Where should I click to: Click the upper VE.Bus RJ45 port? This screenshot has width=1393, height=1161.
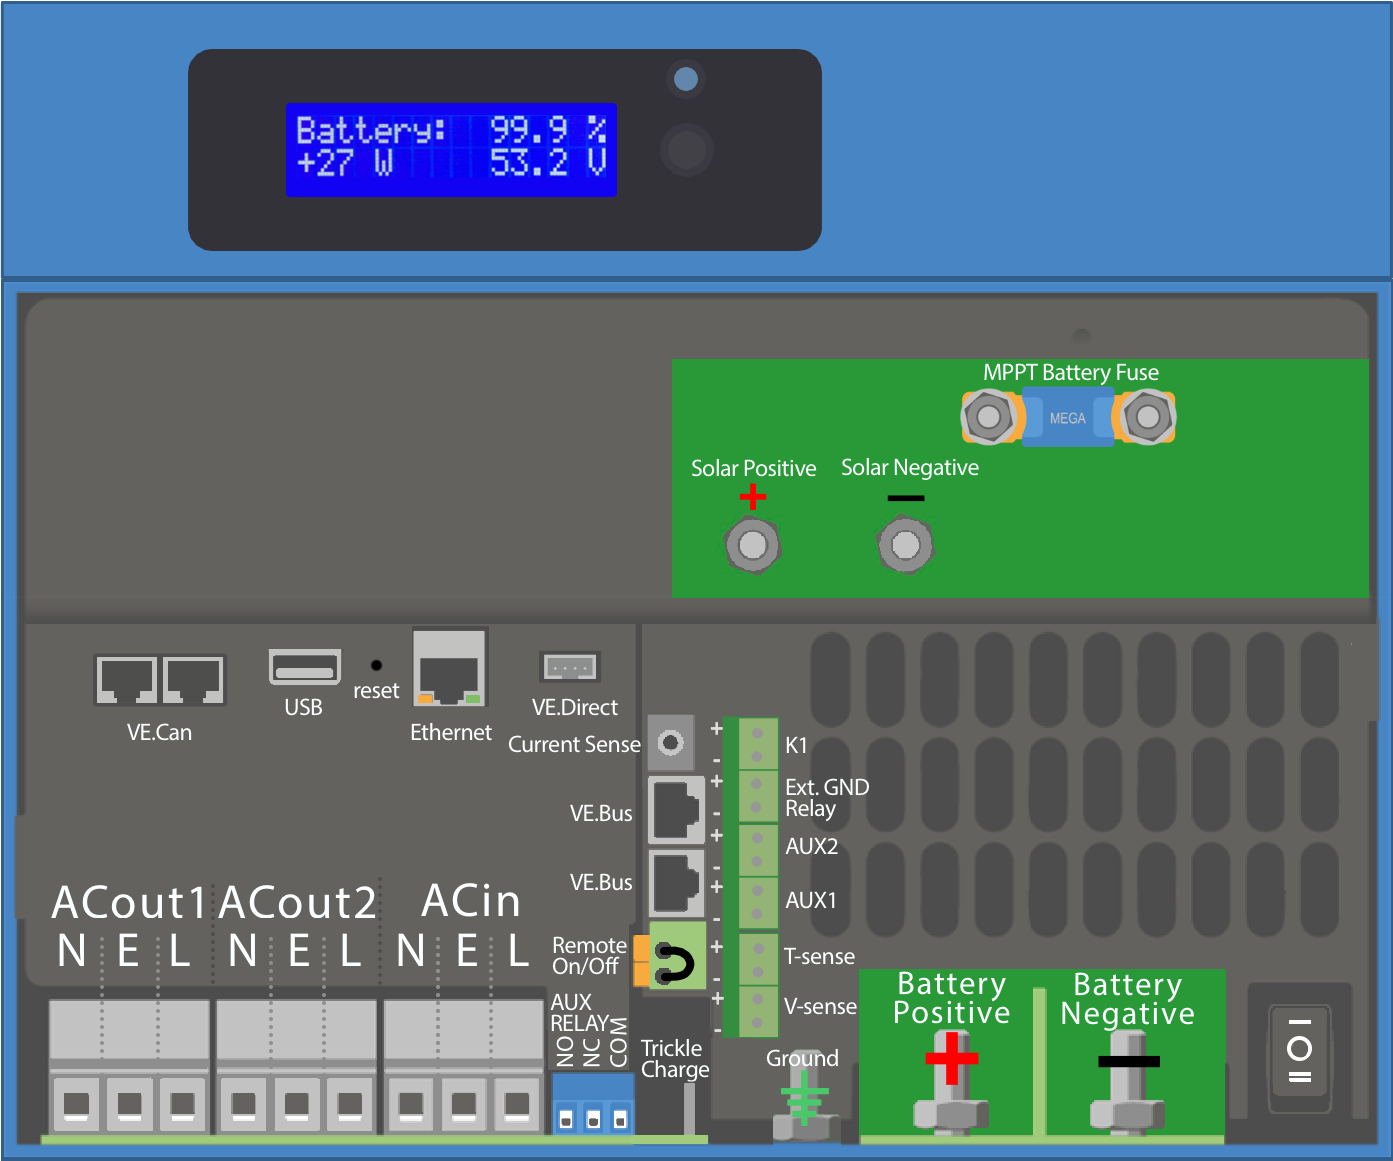[677, 810]
